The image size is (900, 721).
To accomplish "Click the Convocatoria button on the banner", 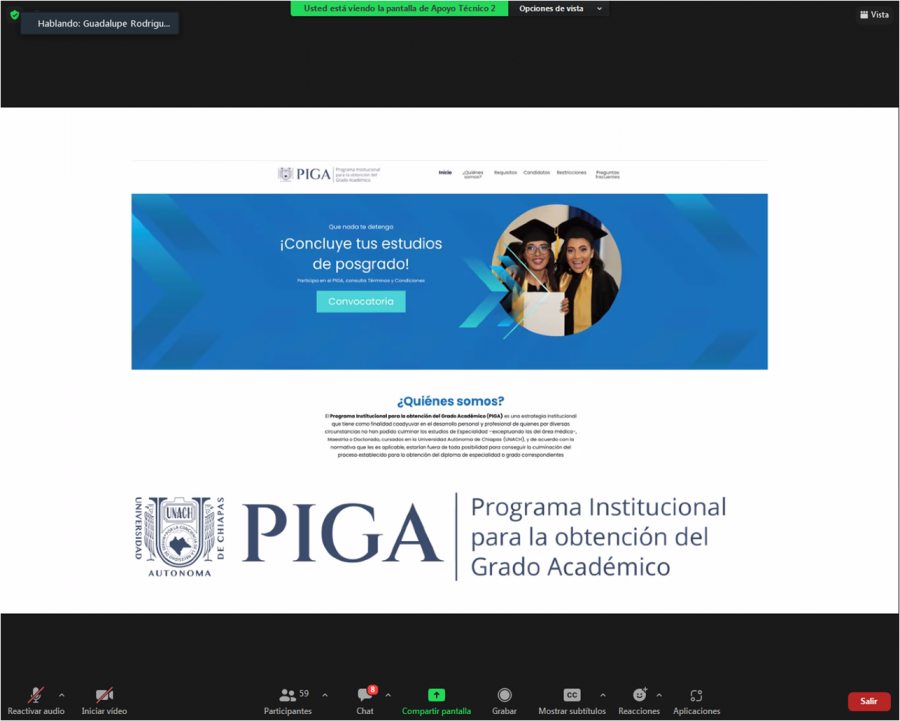I will point(361,301).
